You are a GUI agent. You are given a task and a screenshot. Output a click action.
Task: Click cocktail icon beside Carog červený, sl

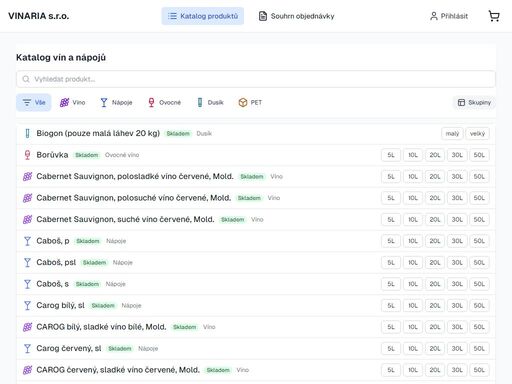pos(28,348)
